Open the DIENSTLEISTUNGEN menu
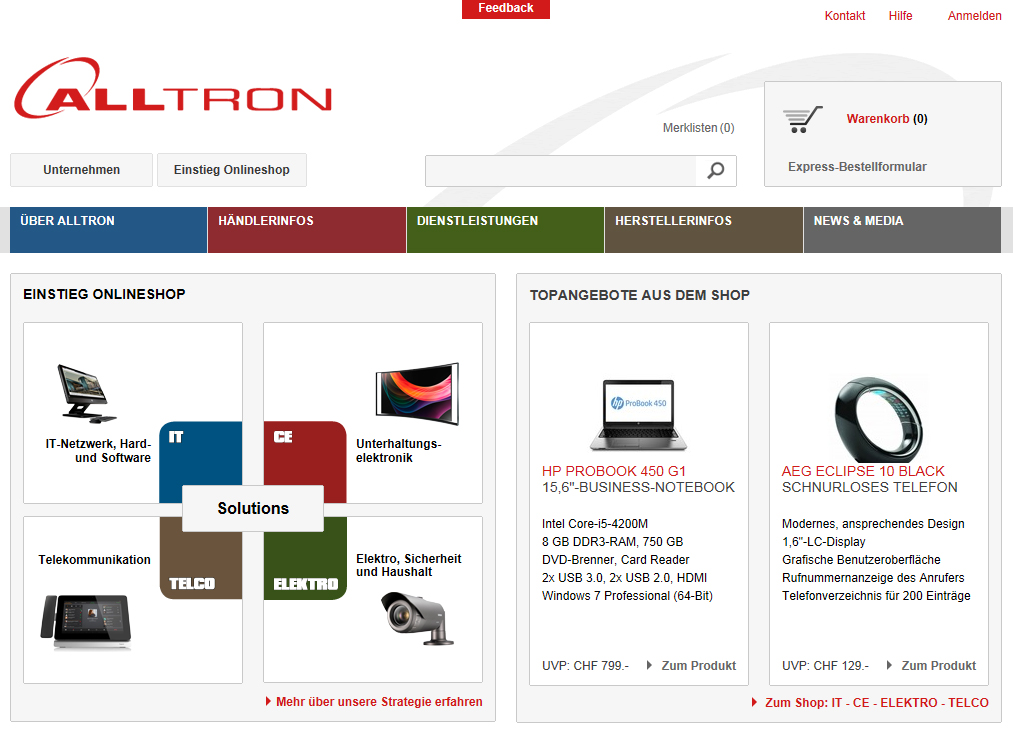This screenshot has width=1013, height=734. pyautogui.click(x=505, y=229)
